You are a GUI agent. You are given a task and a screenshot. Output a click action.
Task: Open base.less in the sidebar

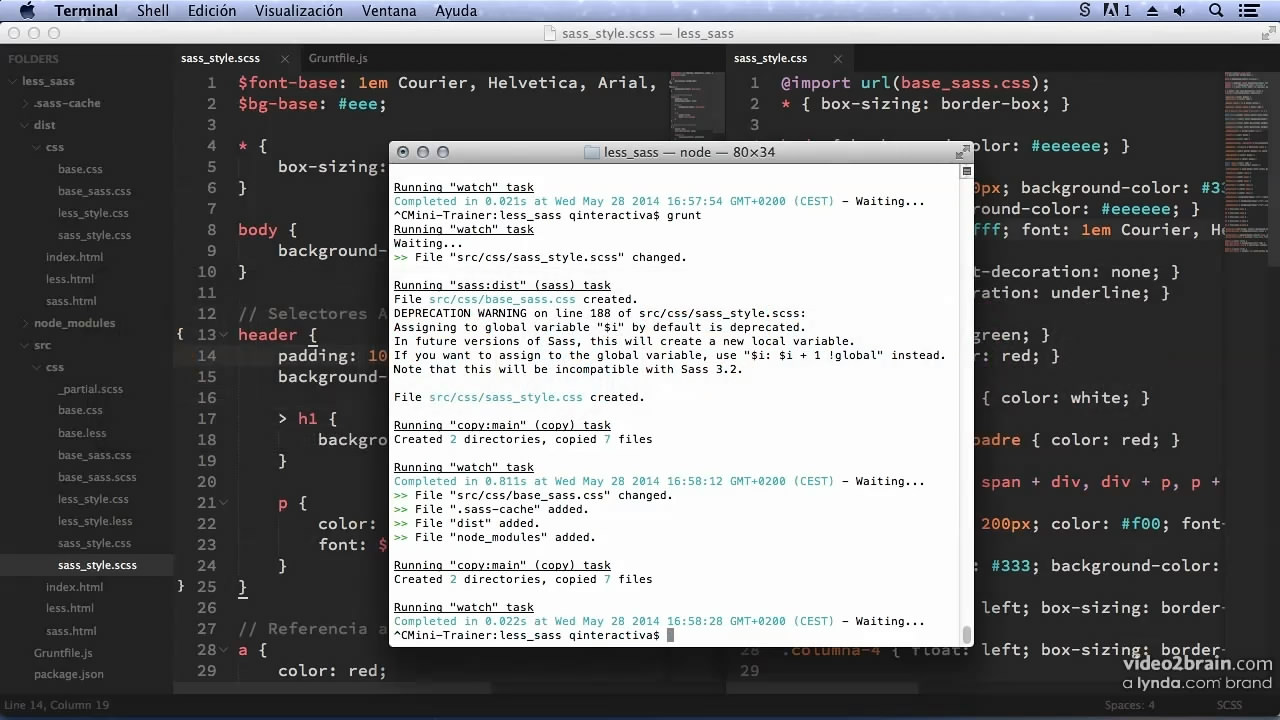[x=82, y=433]
